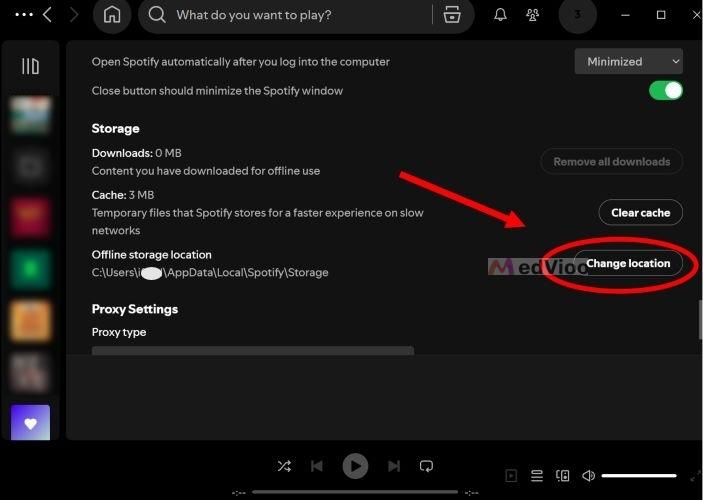Viewport: 703px width, 500px height.
Task: Open the orange library playlist thumbnail
Action: [30, 321]
